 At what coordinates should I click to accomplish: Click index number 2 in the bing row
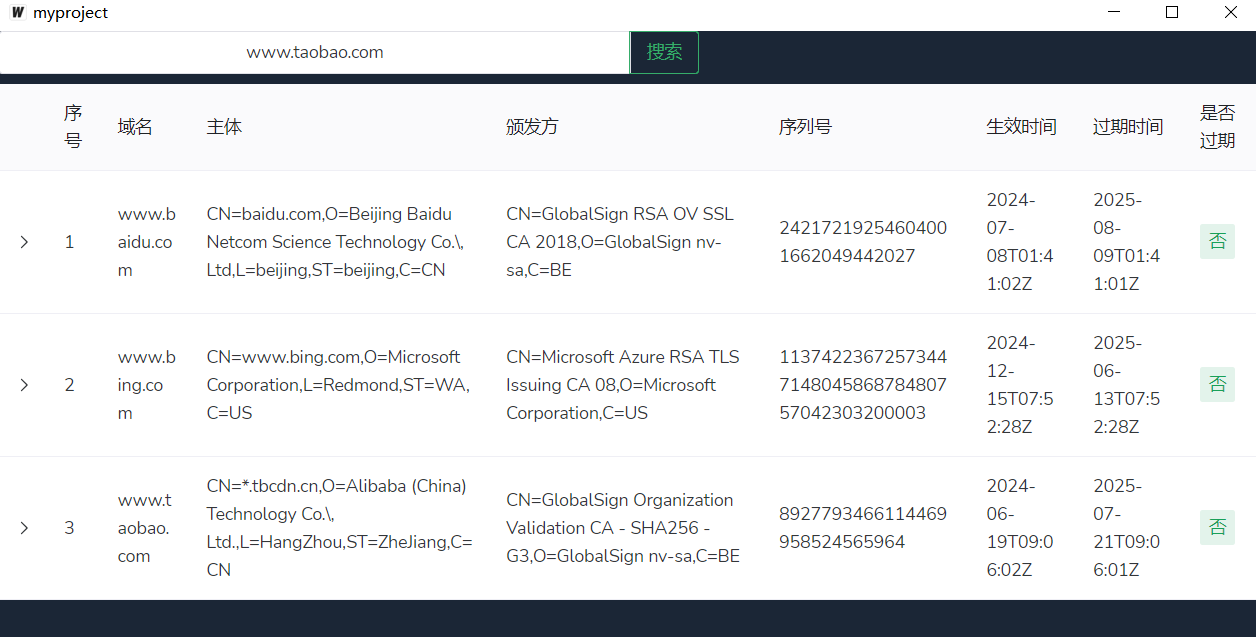coord(69,385)
